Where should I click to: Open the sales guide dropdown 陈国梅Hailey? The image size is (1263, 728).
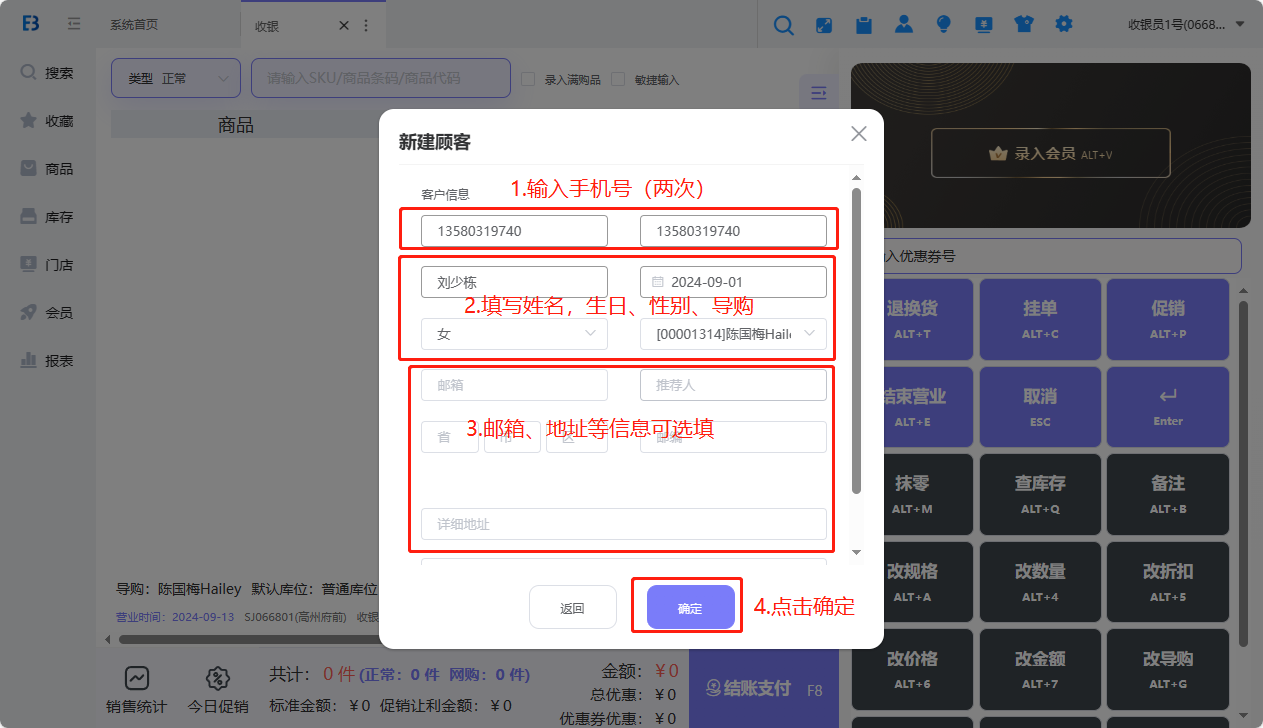tap(733, 334)
